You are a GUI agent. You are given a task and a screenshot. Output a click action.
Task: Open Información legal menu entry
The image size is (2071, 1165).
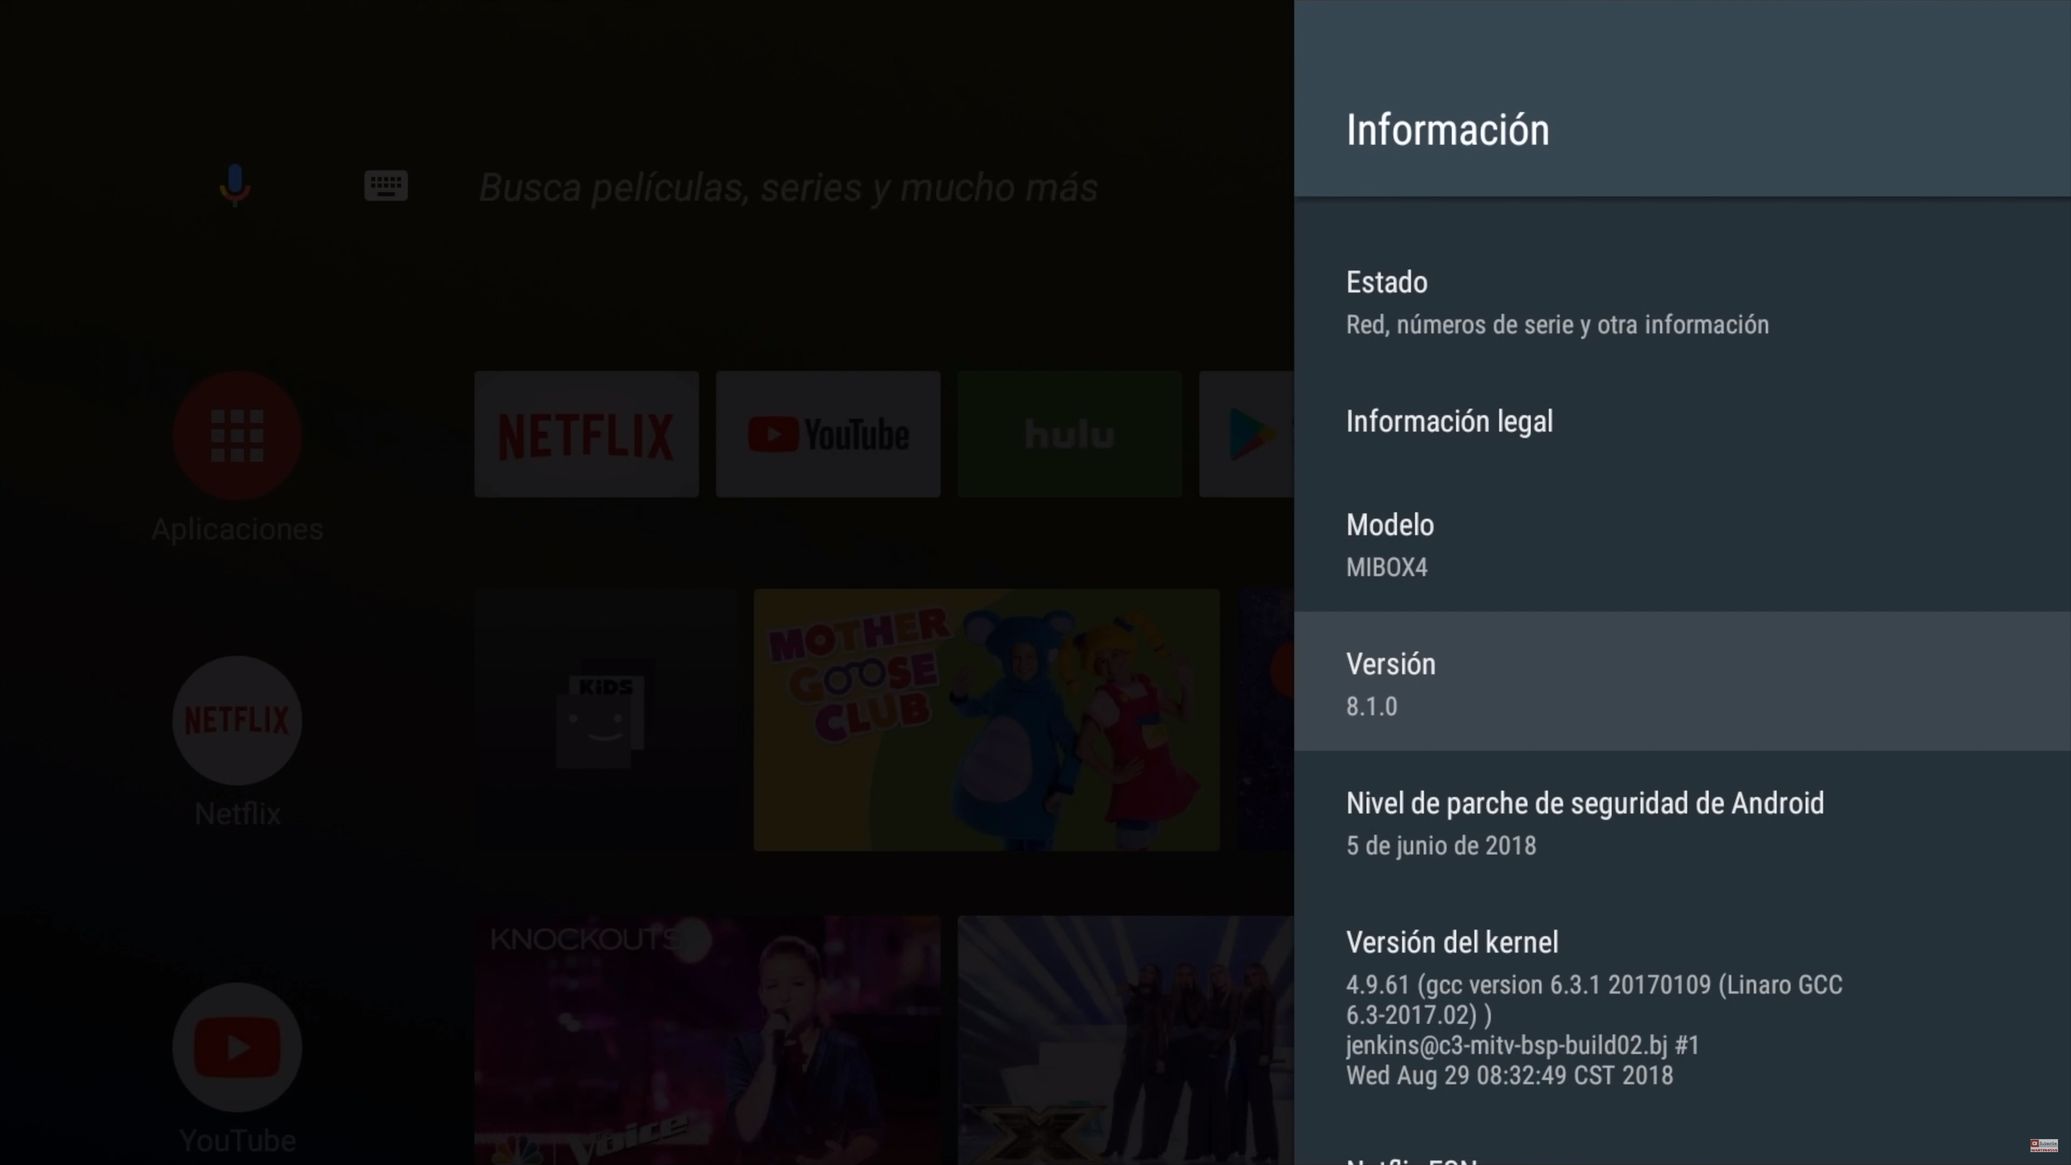1682,422
